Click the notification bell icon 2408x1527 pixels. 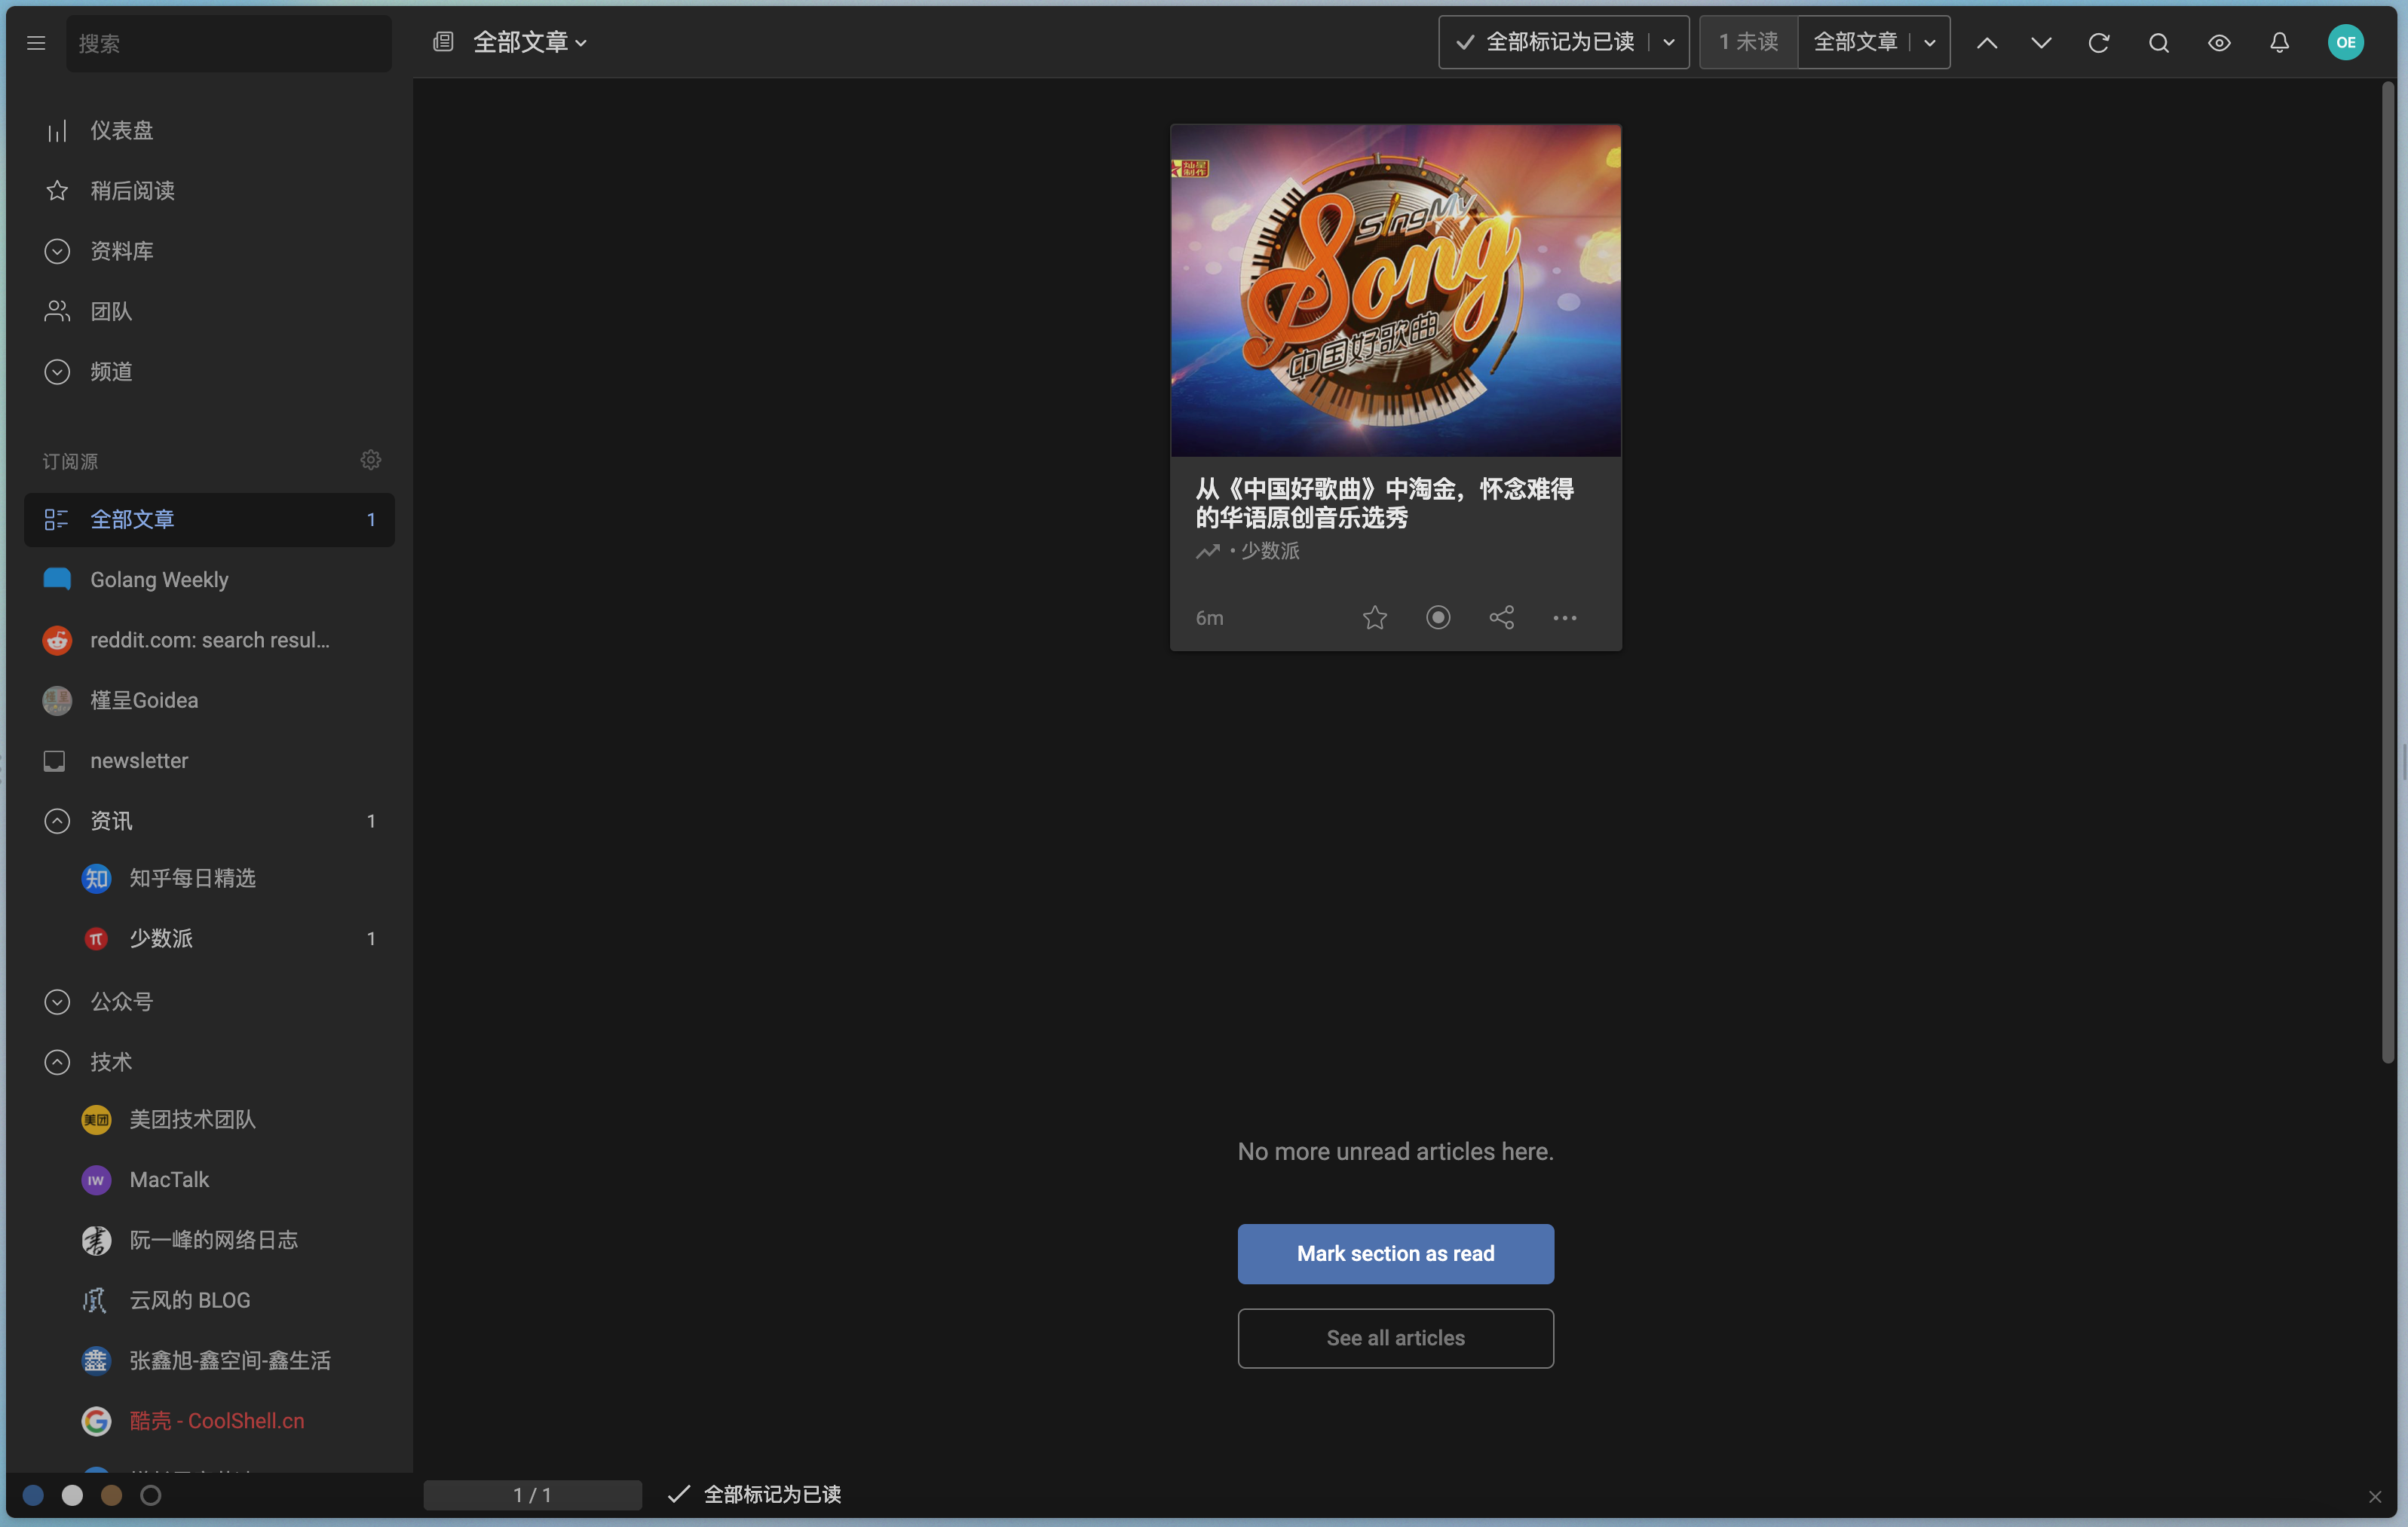(2279, 43)
